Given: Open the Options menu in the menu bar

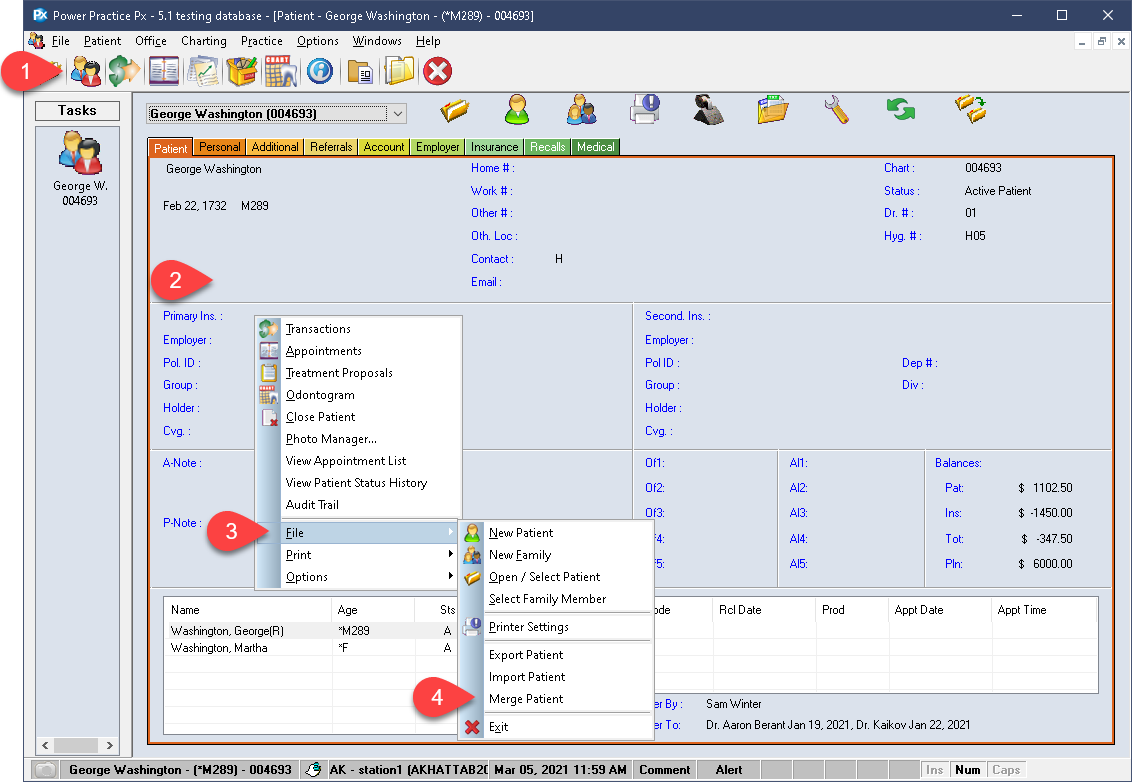Looking at the screenshot, I should pyautogui.click(x=318, y=41).
